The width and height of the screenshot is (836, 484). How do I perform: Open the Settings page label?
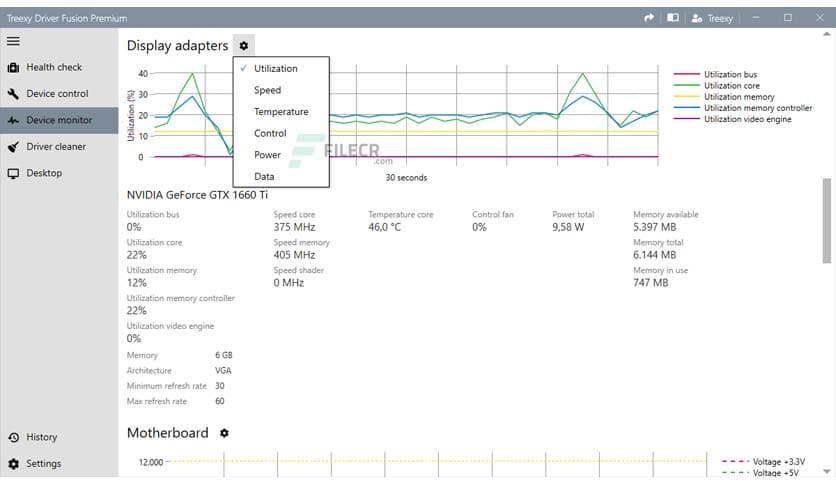click(44, 464)
